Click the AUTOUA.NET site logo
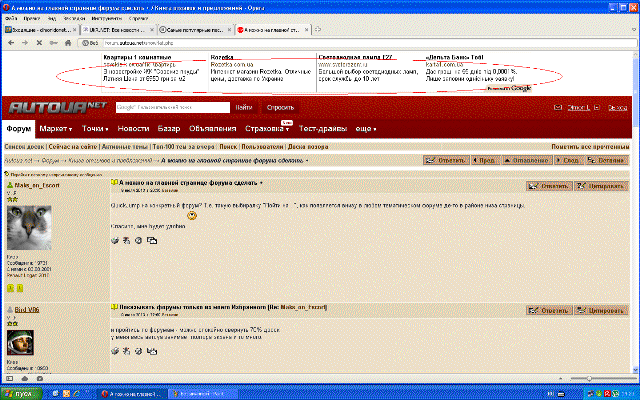This screenshot has height=400, width=640. pyautogui.click(x=58, y=107)
